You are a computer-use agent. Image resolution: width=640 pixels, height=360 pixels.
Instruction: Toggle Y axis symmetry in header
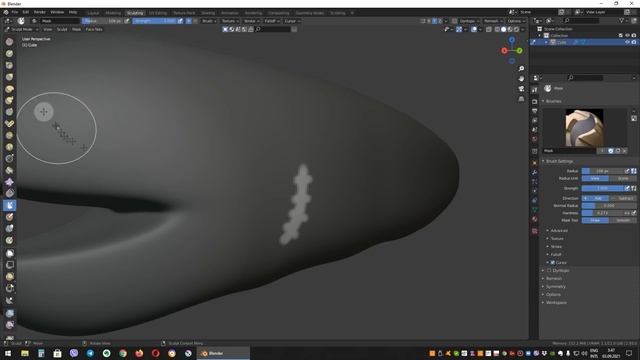coord(434,21)
